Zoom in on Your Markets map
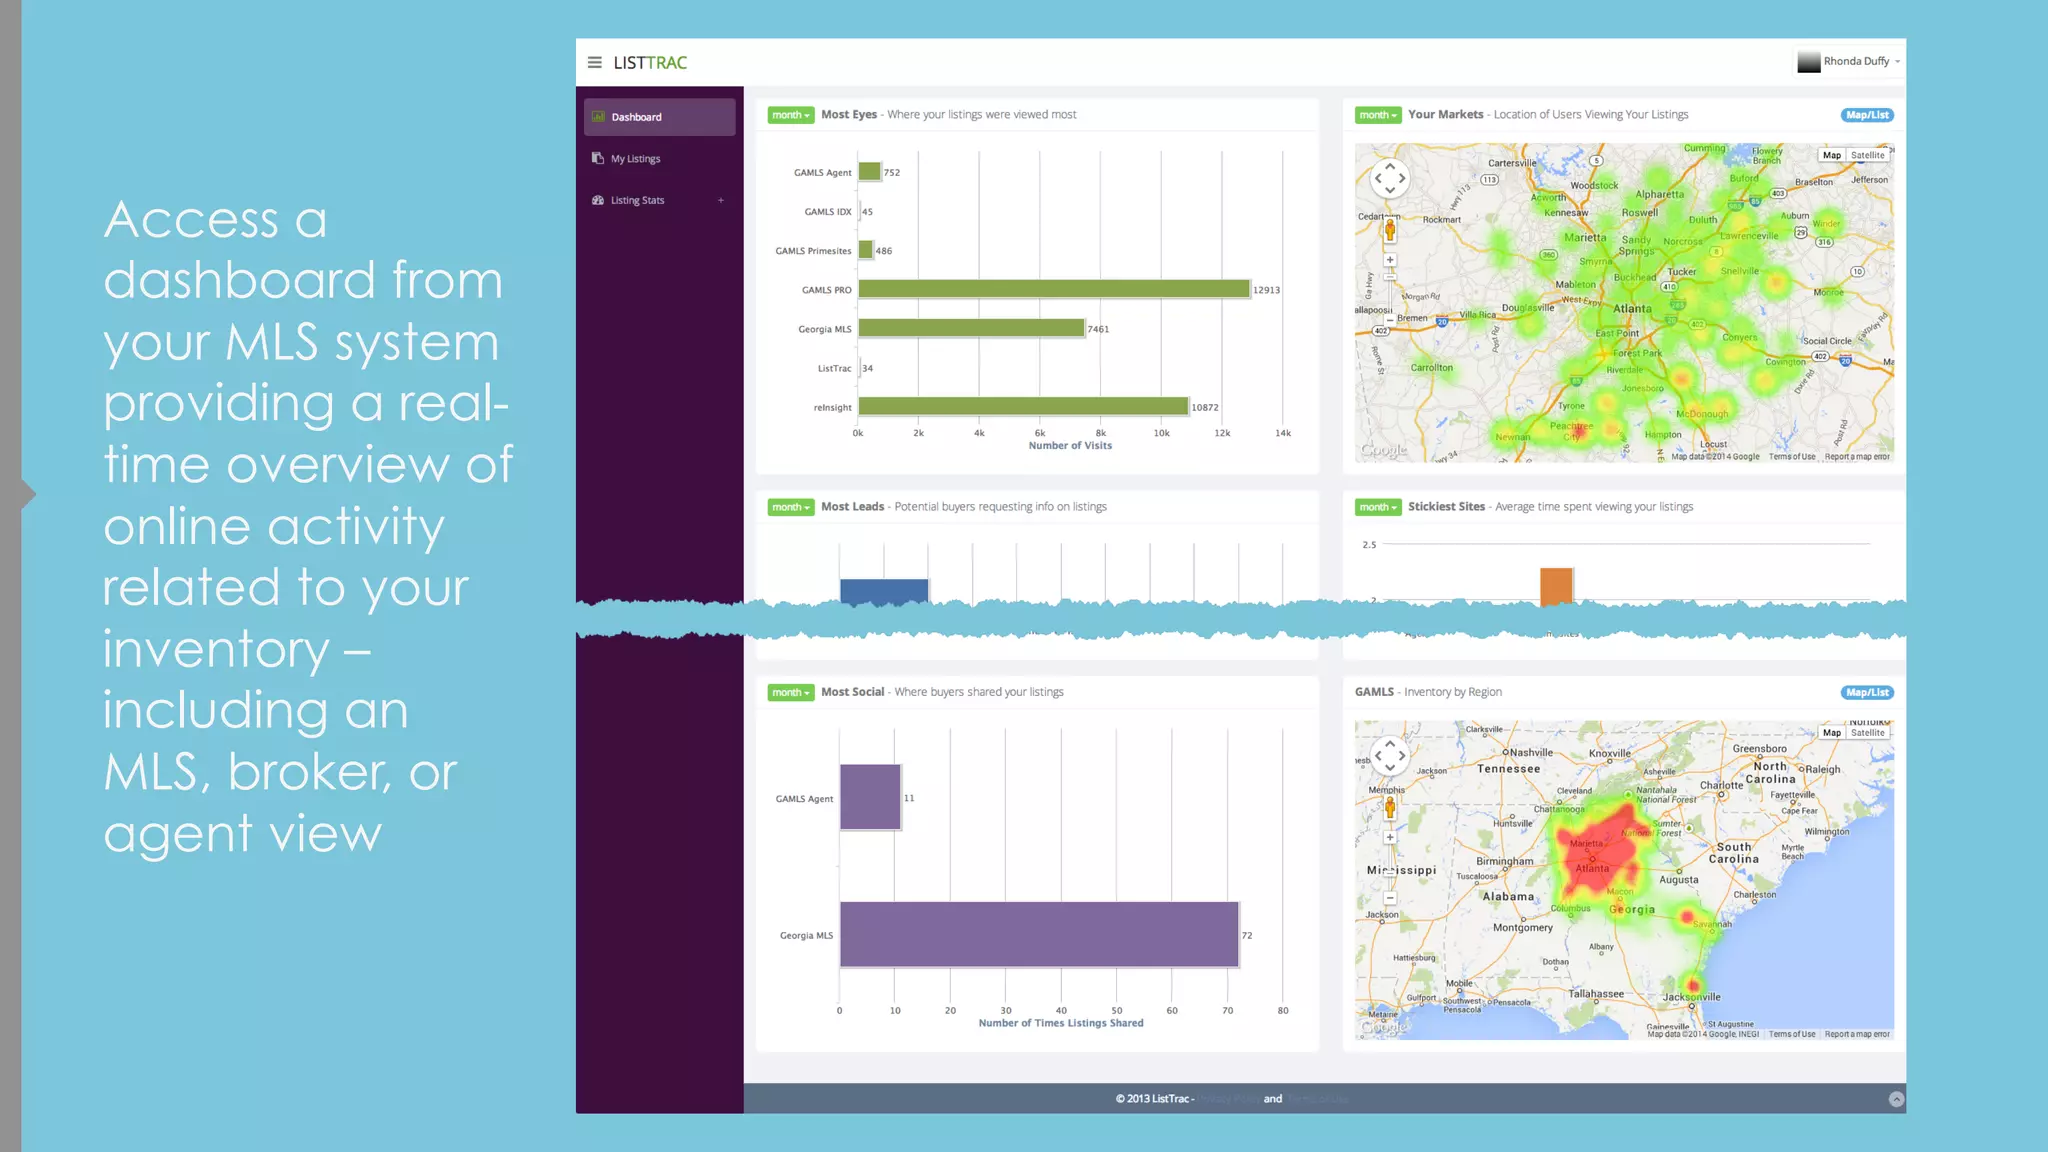Image resolution: width=2048 pixels, height=1152 pixels. pyautogui.click(x=1389, y=260)
